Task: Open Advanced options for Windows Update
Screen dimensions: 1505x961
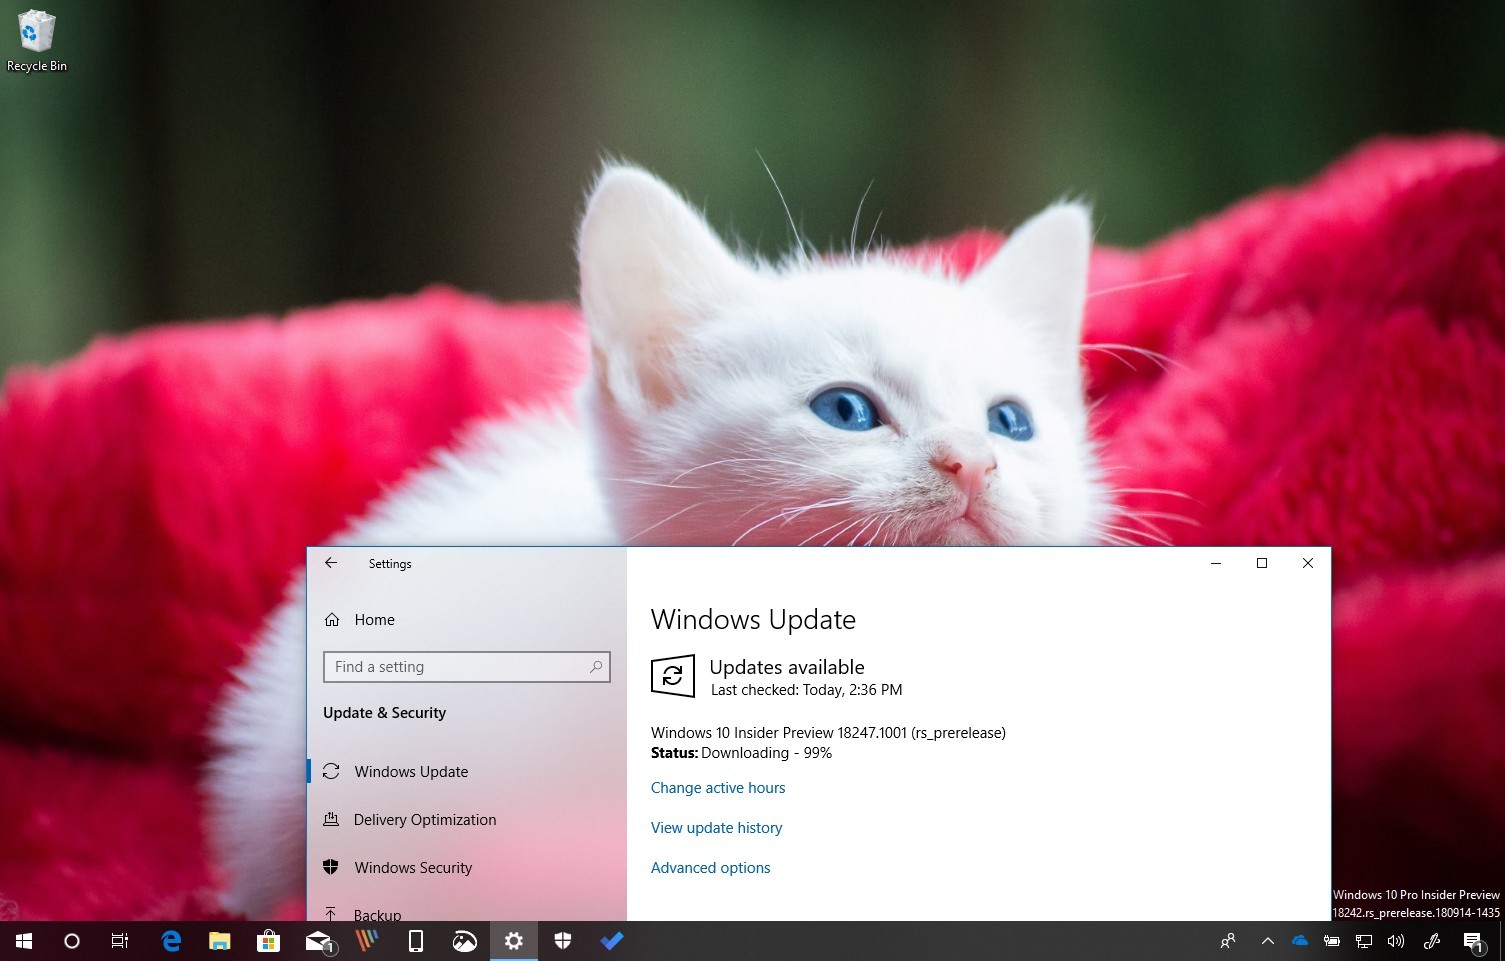Action: click(710, 867)
